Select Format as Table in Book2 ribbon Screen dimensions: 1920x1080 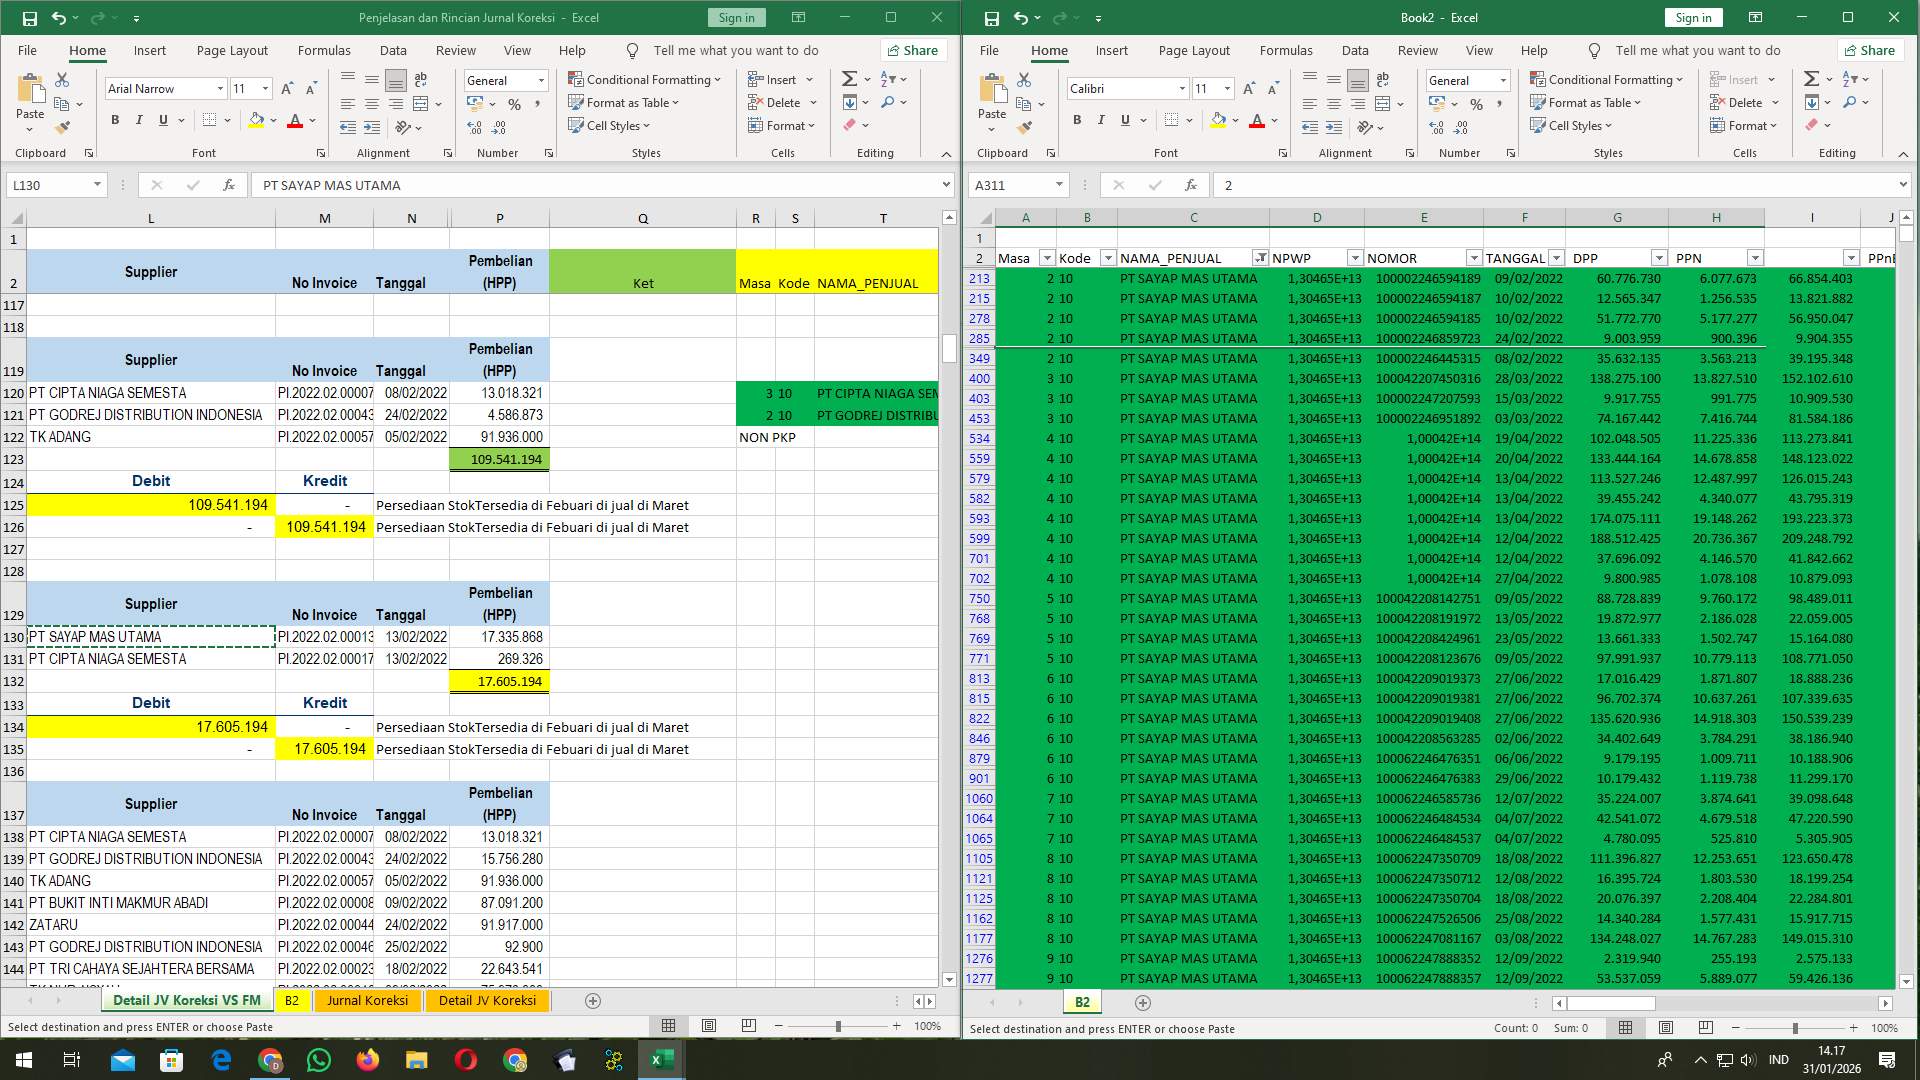tap(1586, 102)
